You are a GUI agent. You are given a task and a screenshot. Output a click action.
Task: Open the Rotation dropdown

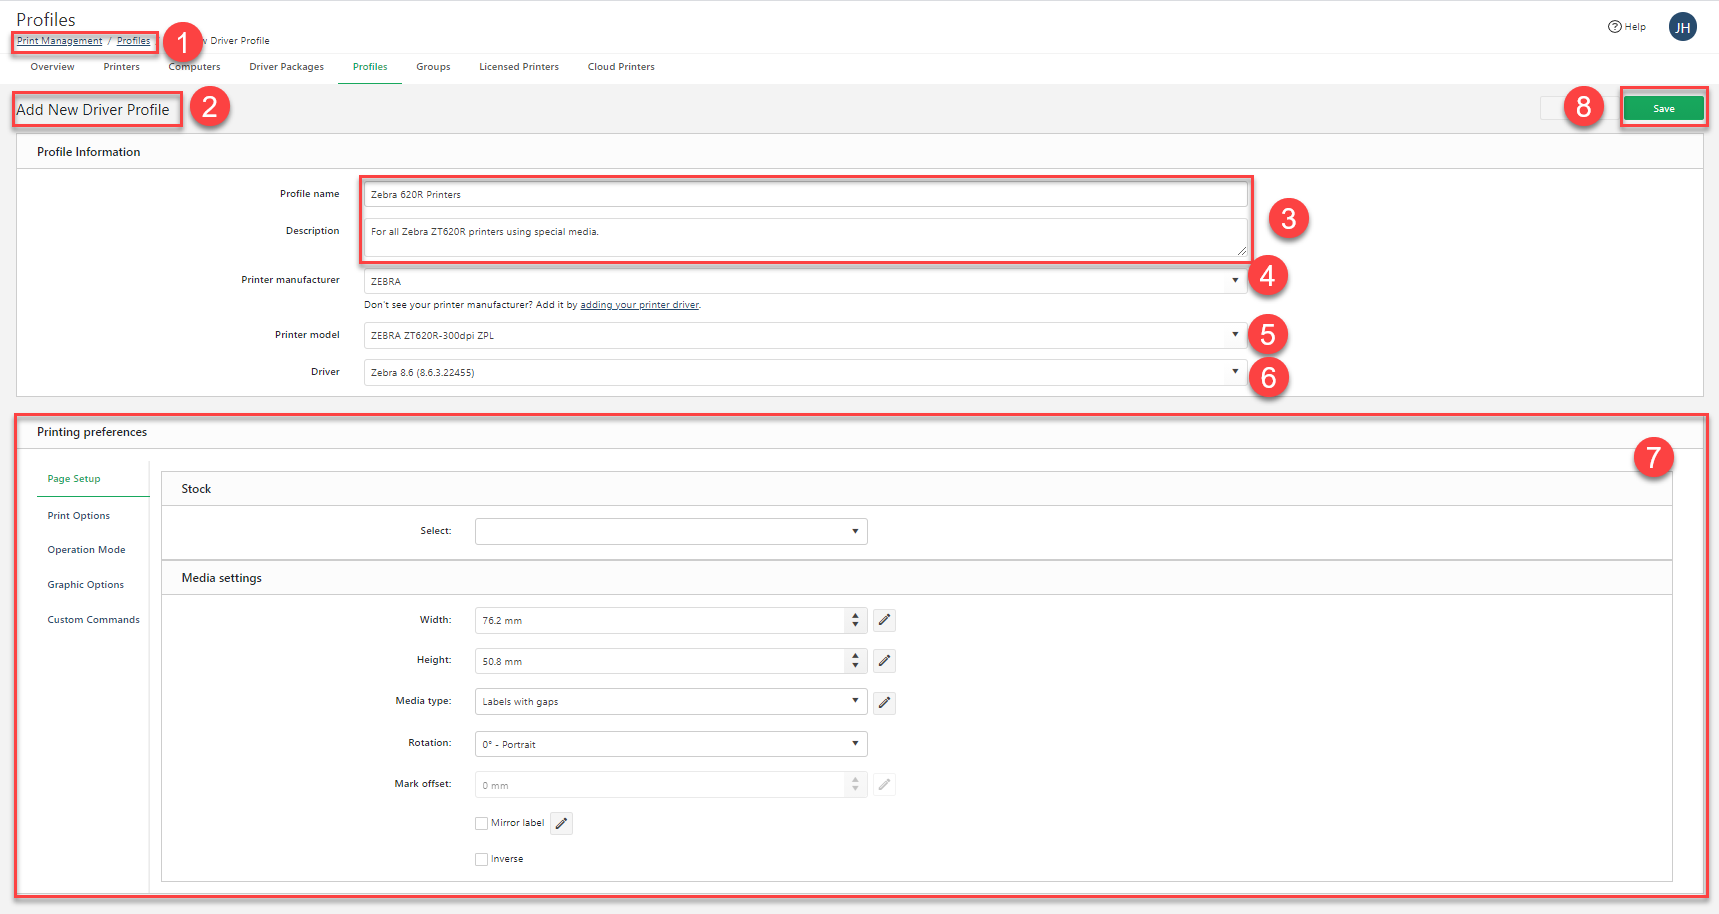[x=670, y=744]
